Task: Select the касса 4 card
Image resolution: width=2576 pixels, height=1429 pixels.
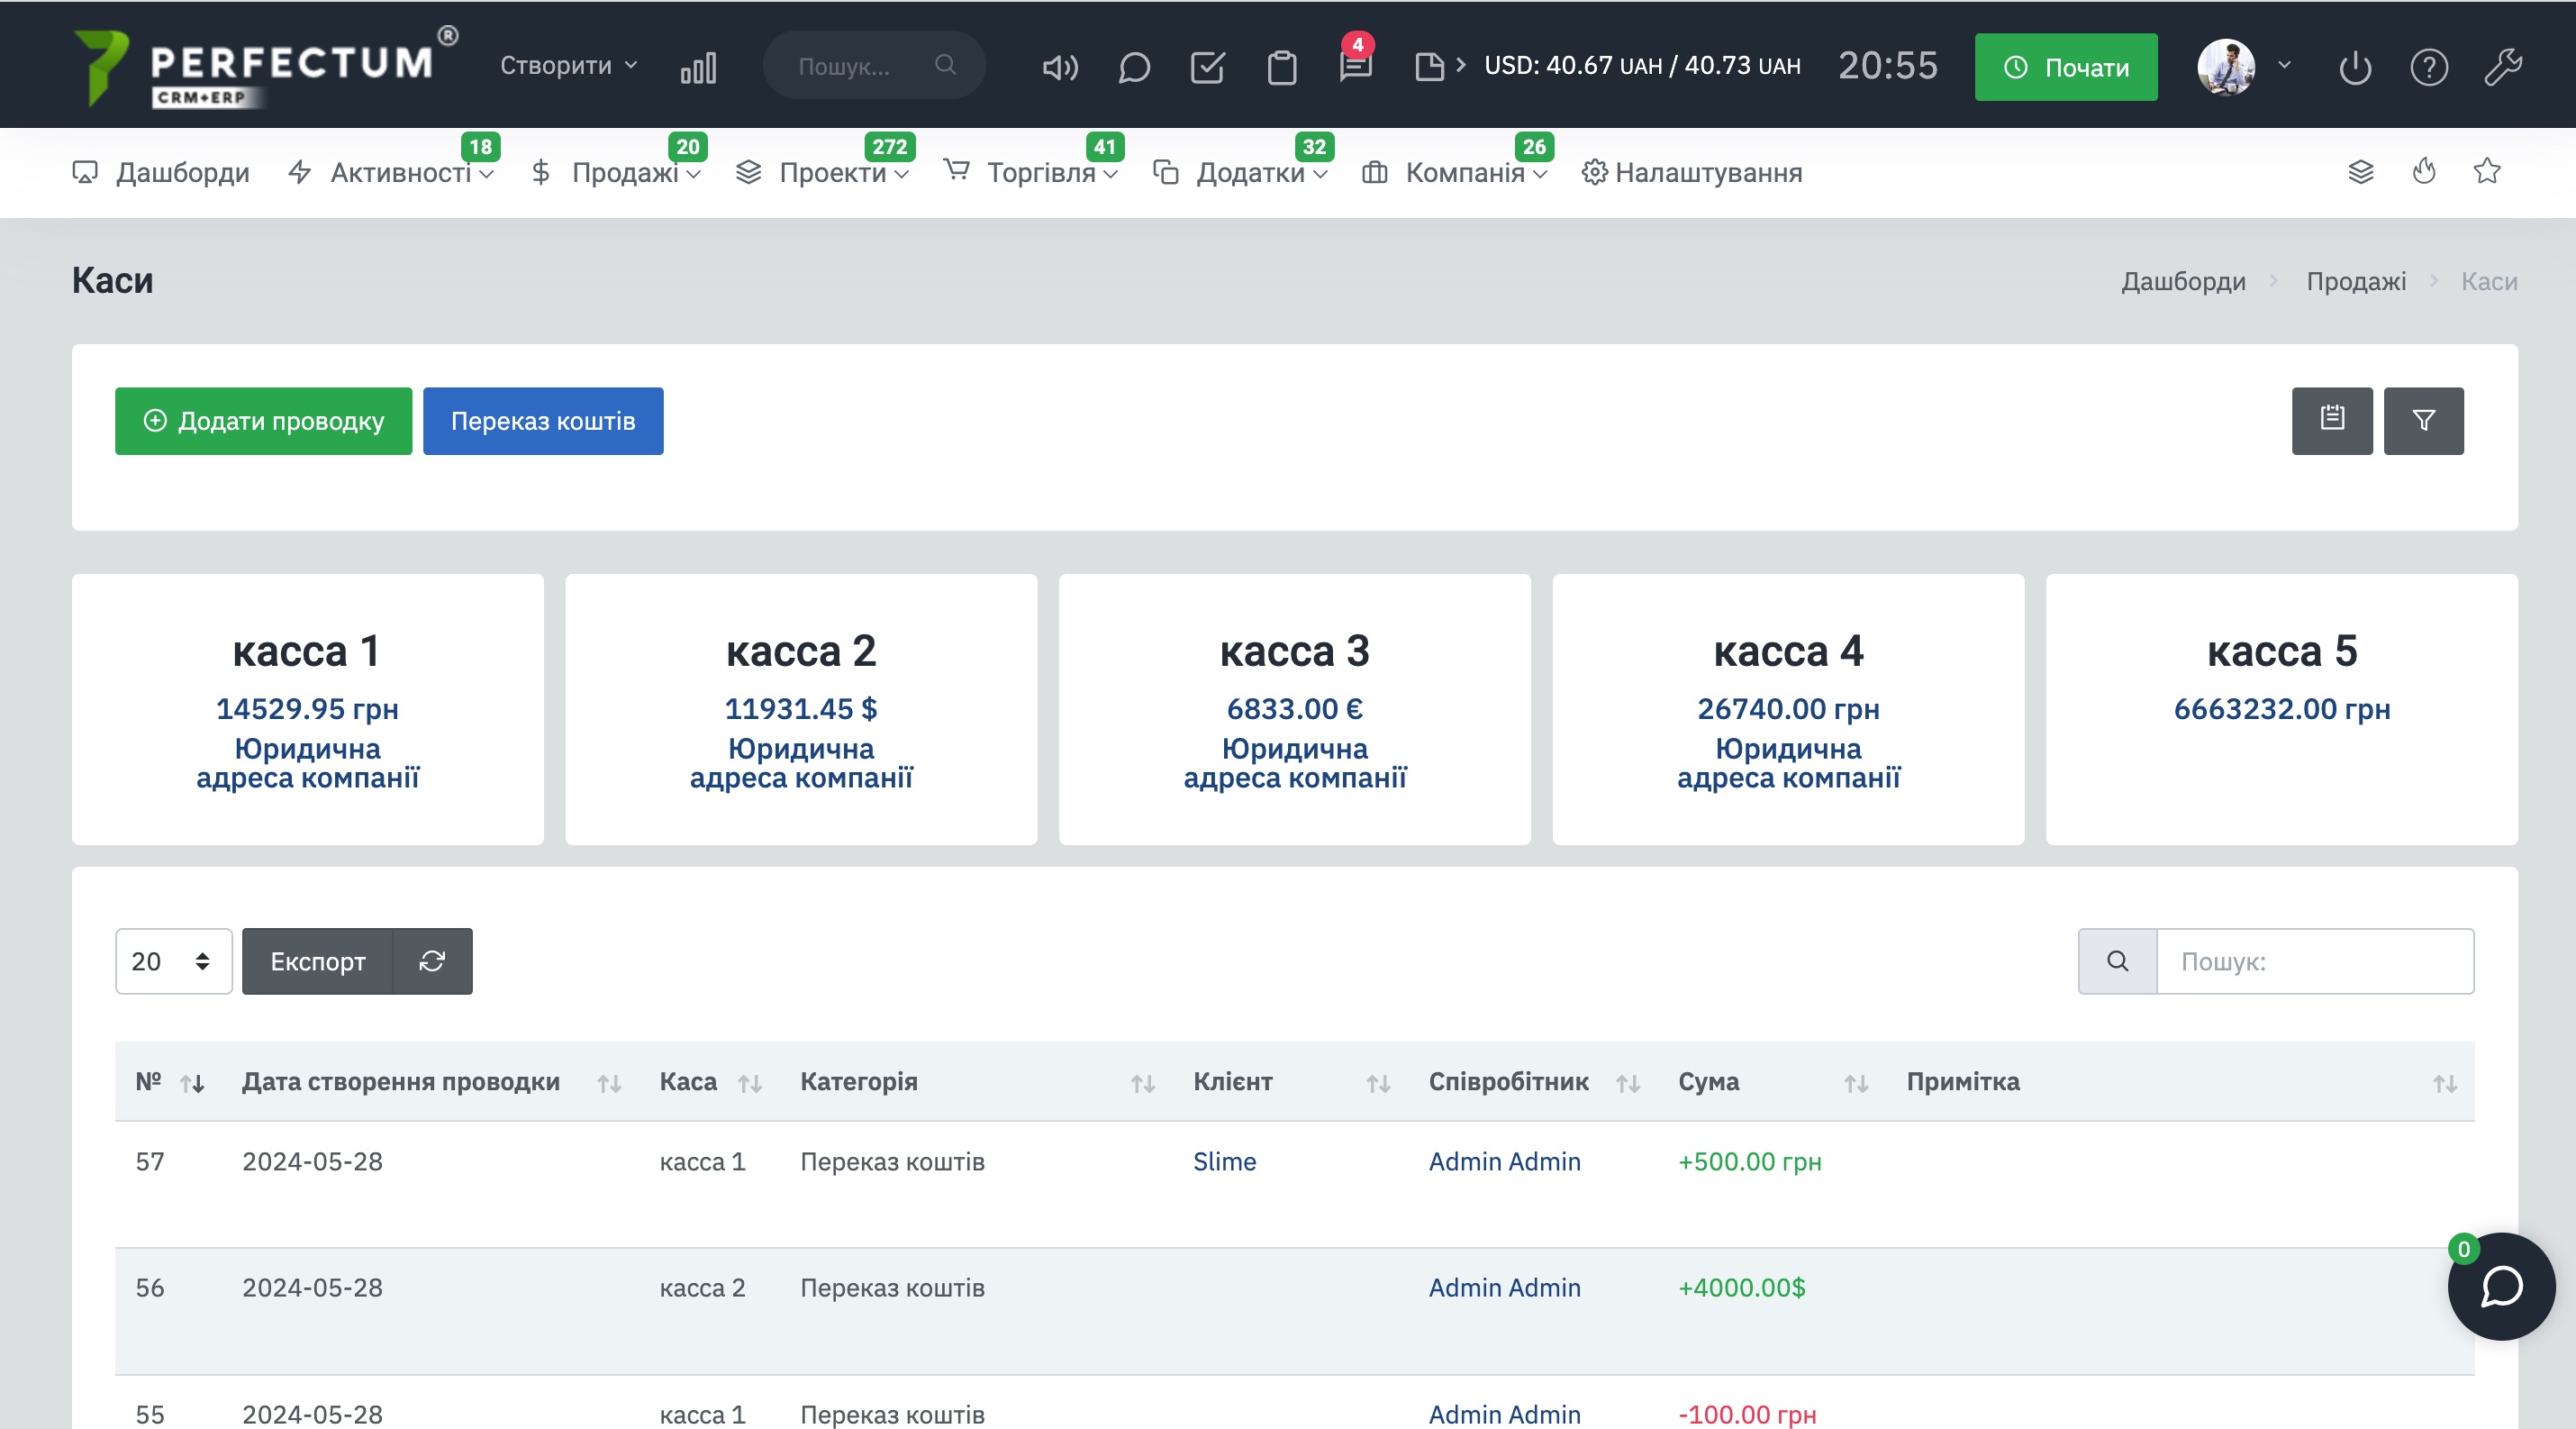Action: [1788, 709]
